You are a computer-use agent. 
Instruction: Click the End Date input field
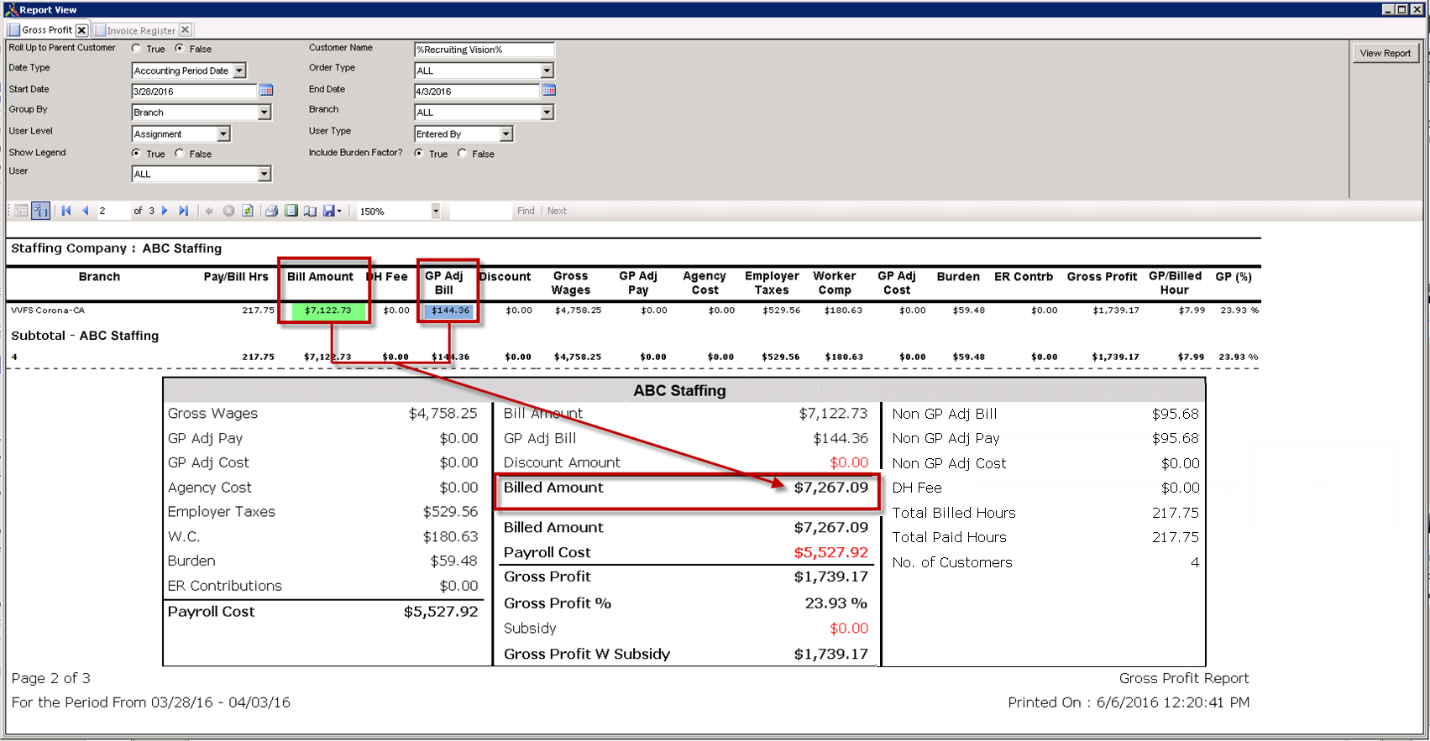tap(477, 91)
